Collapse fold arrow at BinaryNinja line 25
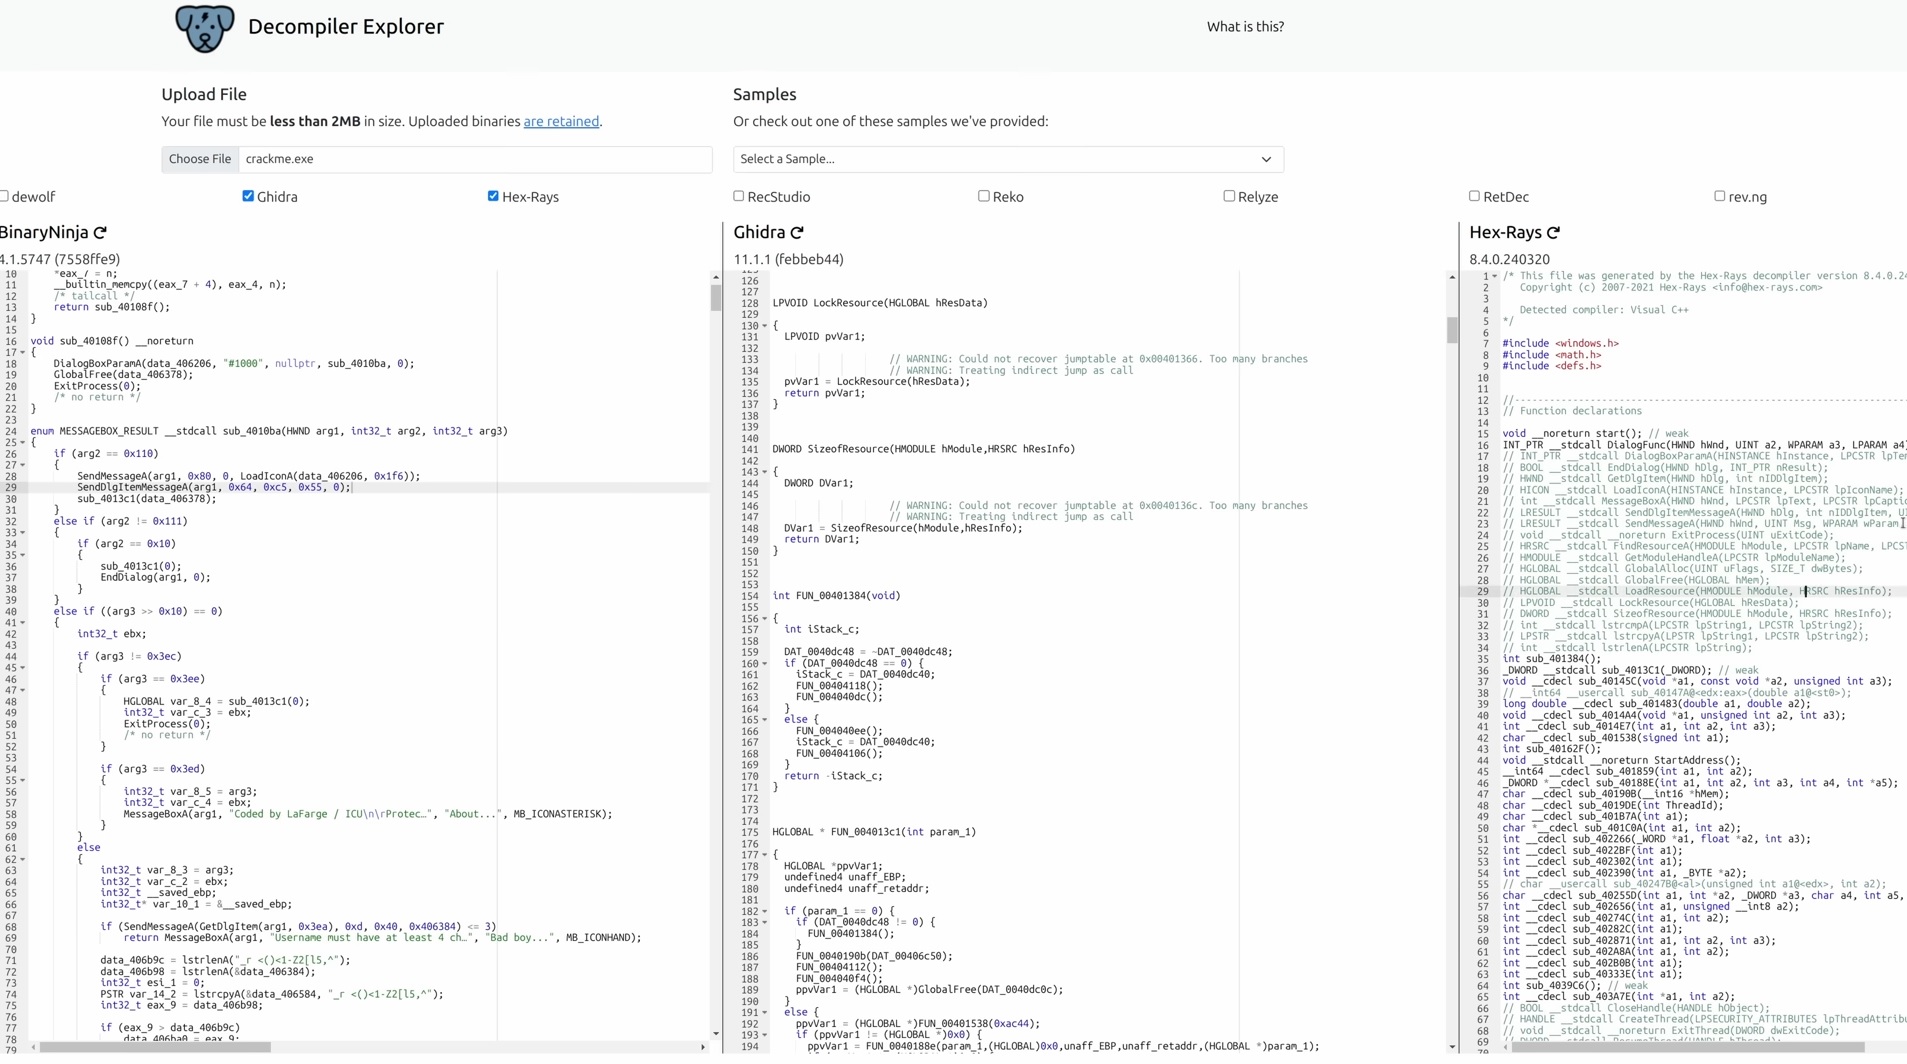Screen dimensions: 1907x1064 click(23, 442)
